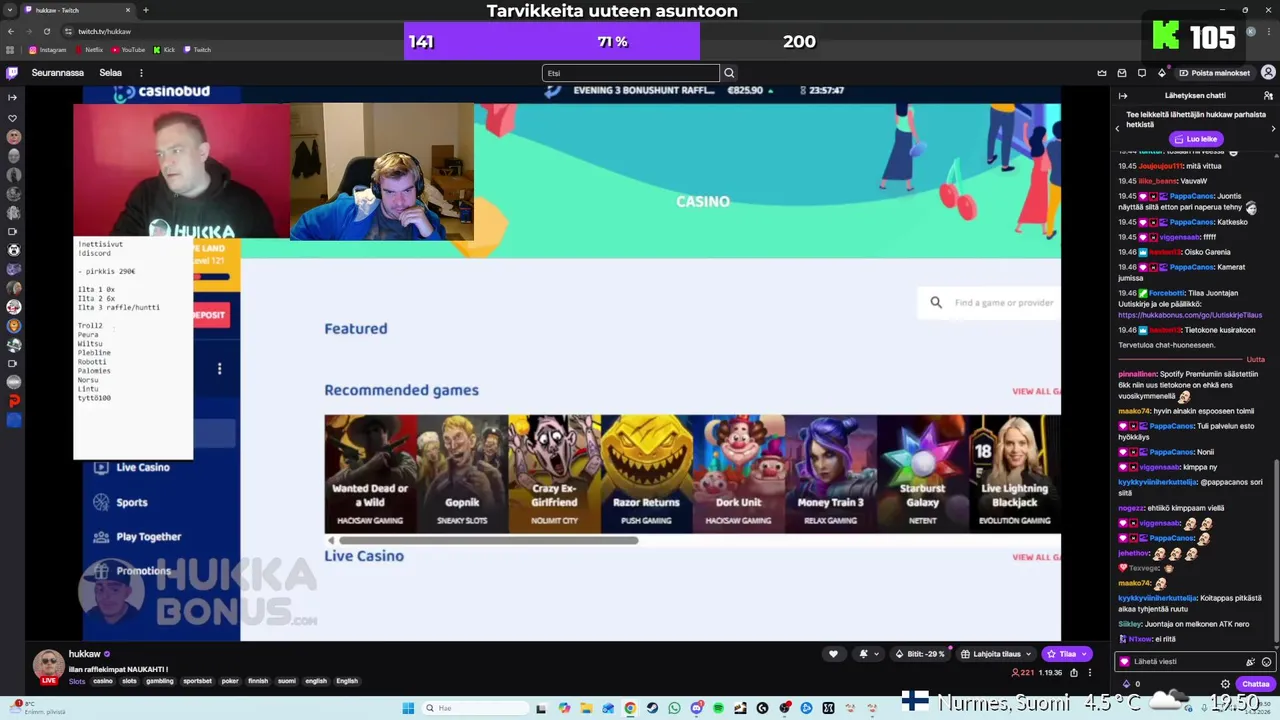Open the browser tab search chevron
Screen dimensions: 1280x720
10,10
